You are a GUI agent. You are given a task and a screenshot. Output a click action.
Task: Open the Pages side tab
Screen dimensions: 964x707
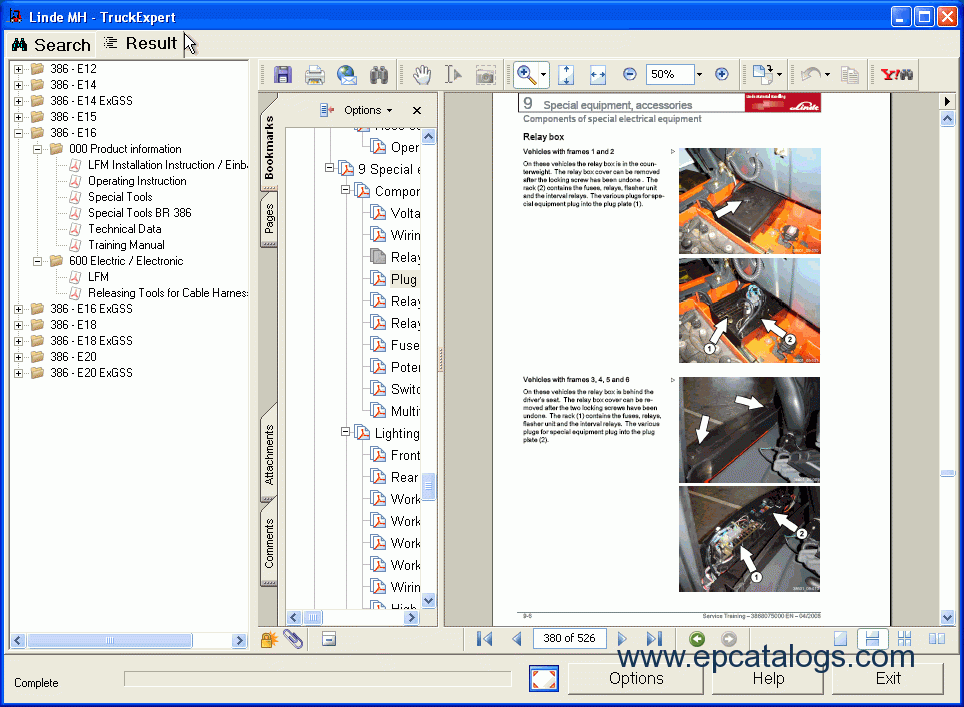(x=269, y=219)
